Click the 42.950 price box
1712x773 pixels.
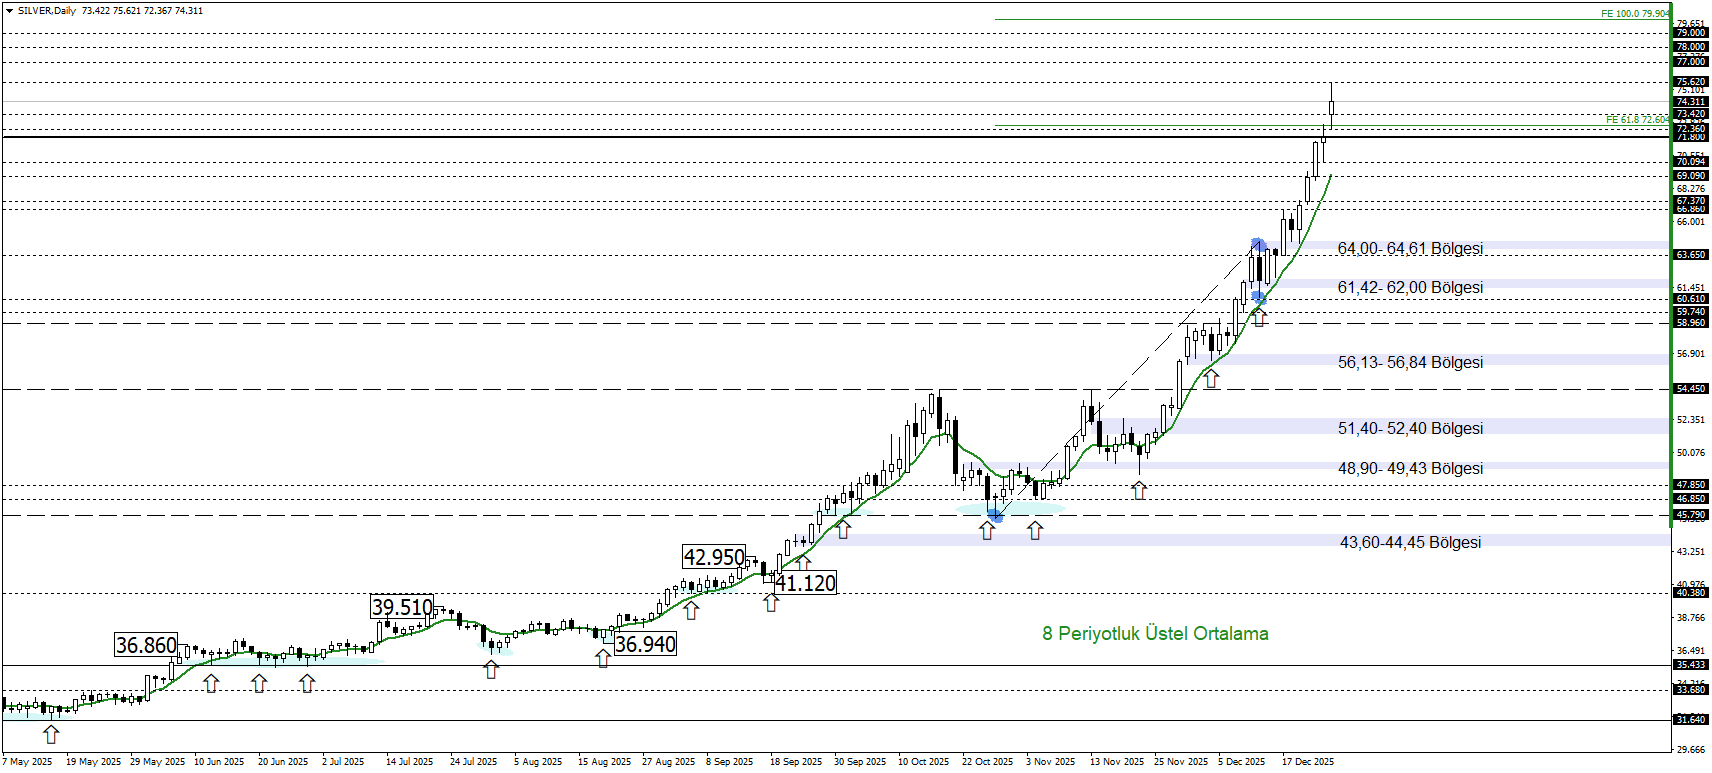714,557
